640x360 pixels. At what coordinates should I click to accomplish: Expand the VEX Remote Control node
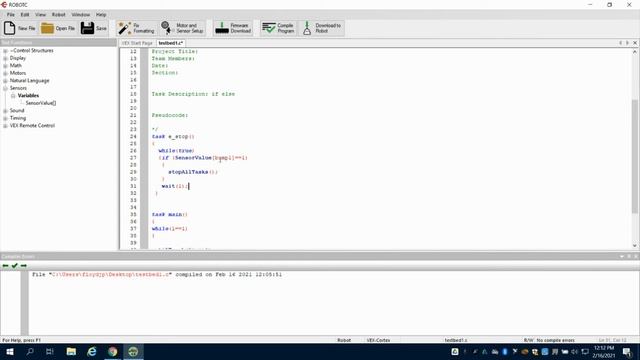coord(5,126)
